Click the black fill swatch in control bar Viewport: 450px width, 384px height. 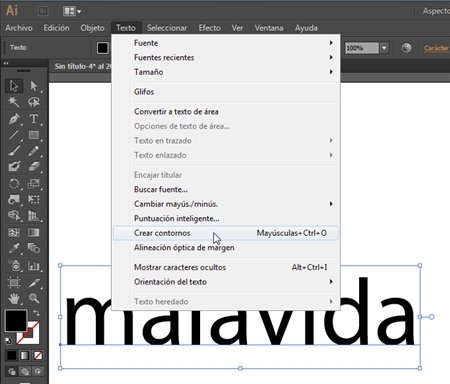click(x=103, y=48)
